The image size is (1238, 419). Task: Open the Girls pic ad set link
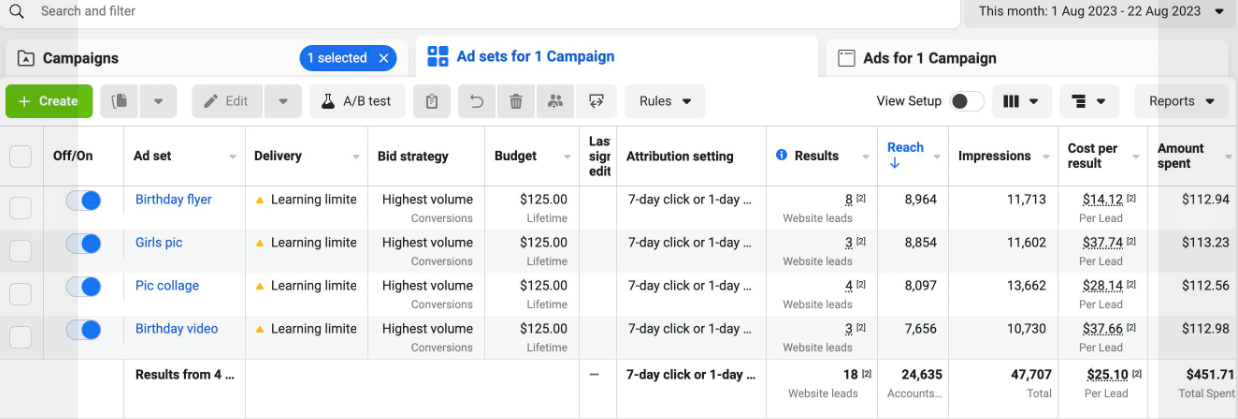click(159, 242)
